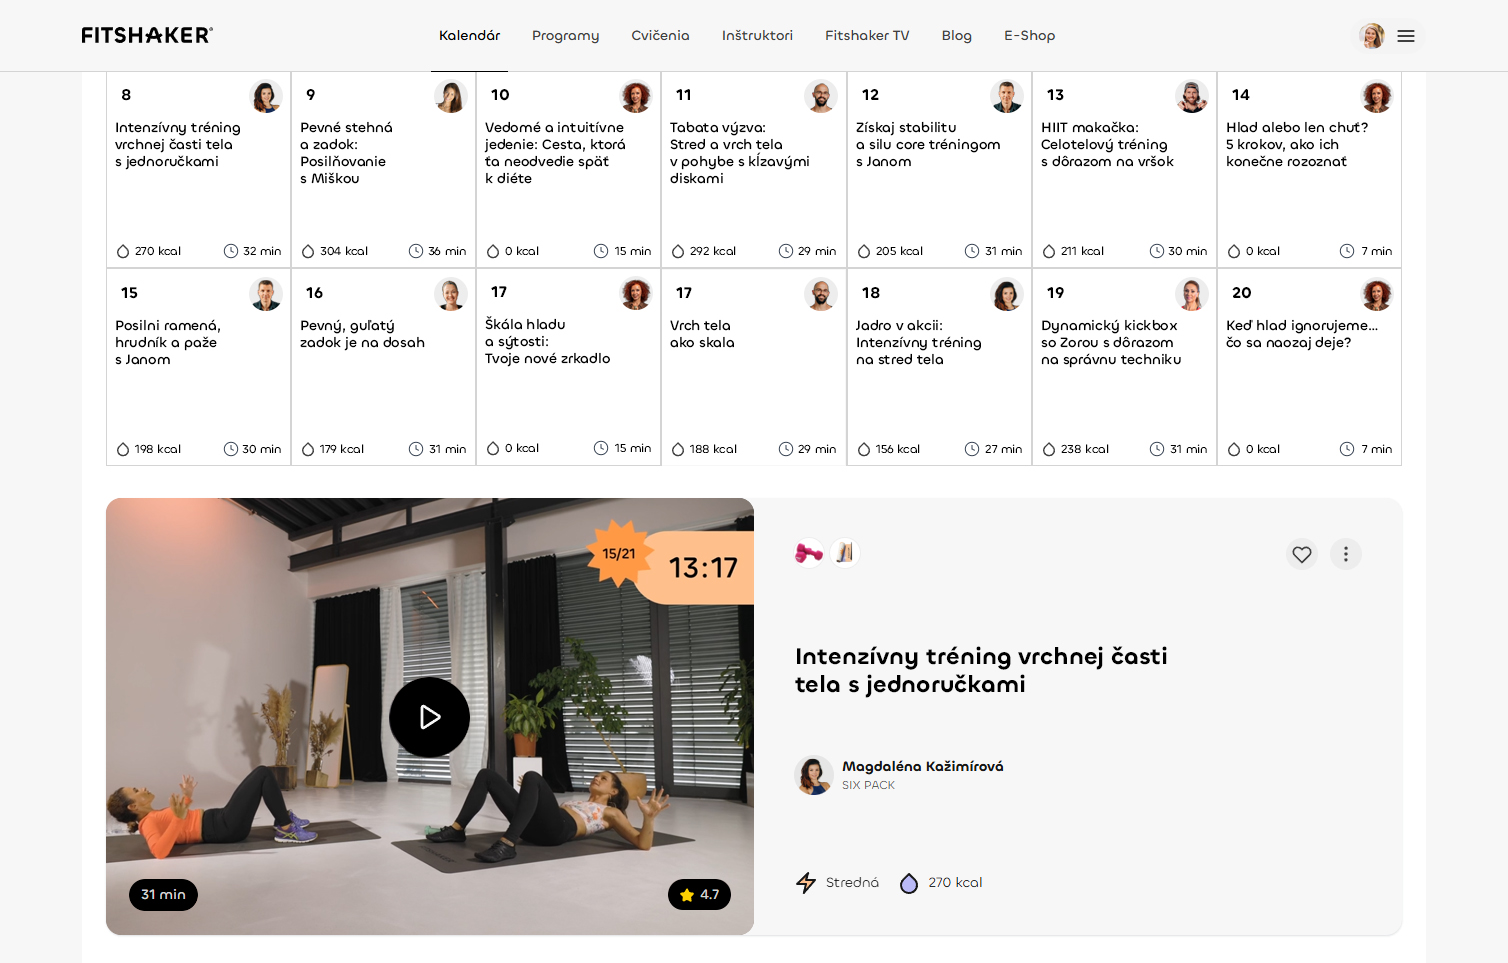Open the workout title Intenzívny tréning vrchnej časti
This screenshot has height=963, width=1508.
pyautogui.click(x=981, y=670)
